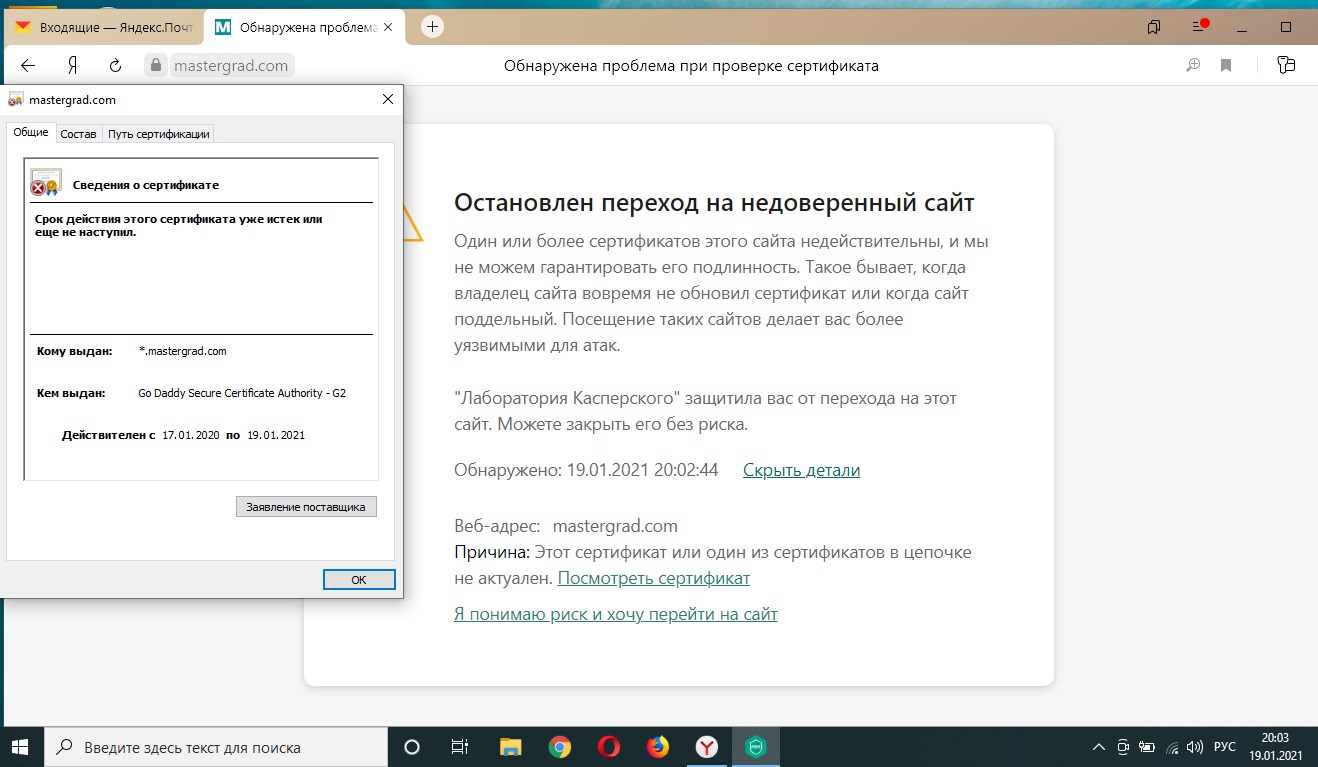Reload the mastergrad.com page

115,66
